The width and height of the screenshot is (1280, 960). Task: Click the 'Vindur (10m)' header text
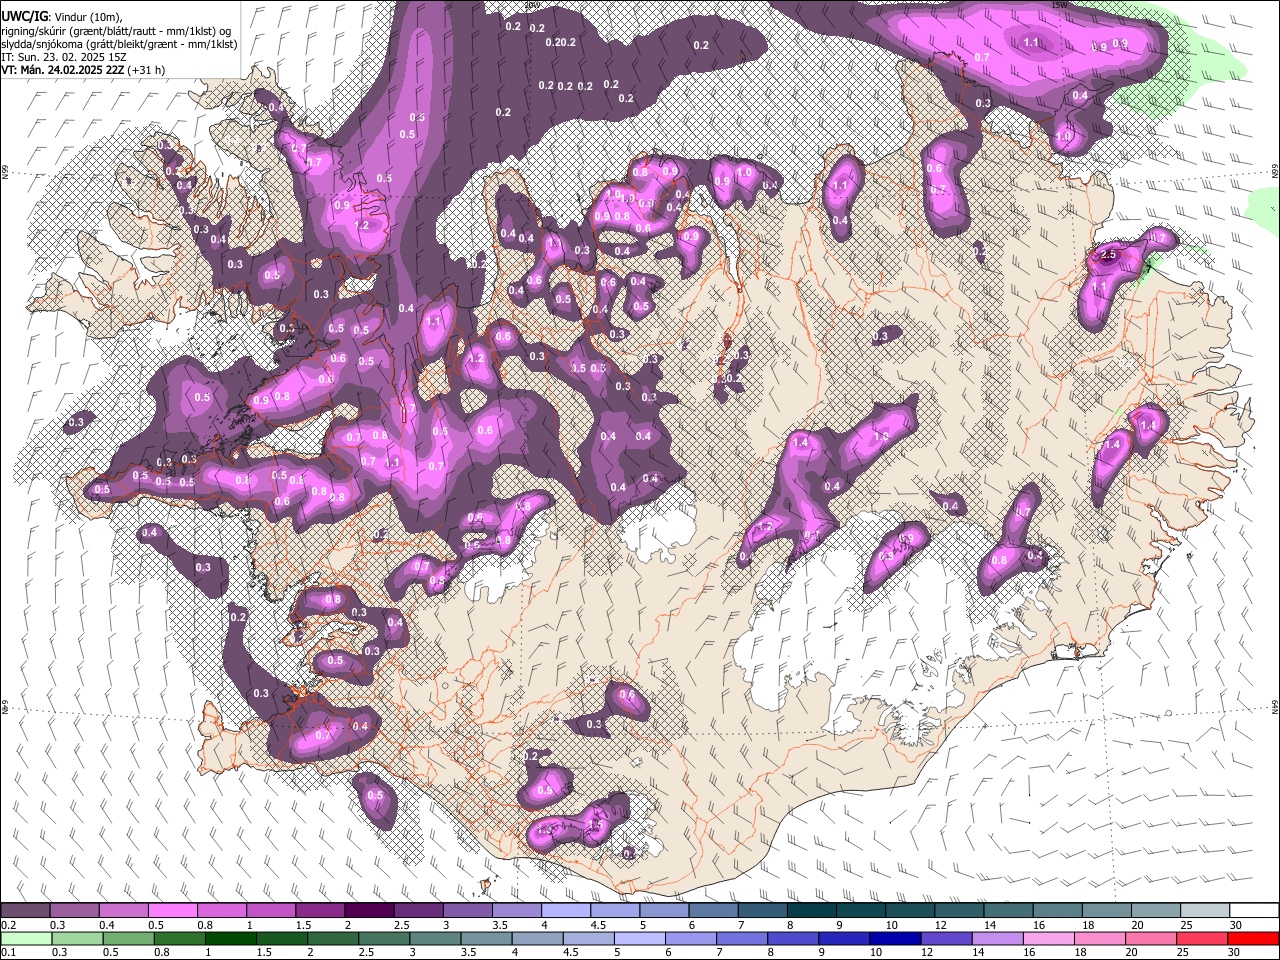[87, 15]
